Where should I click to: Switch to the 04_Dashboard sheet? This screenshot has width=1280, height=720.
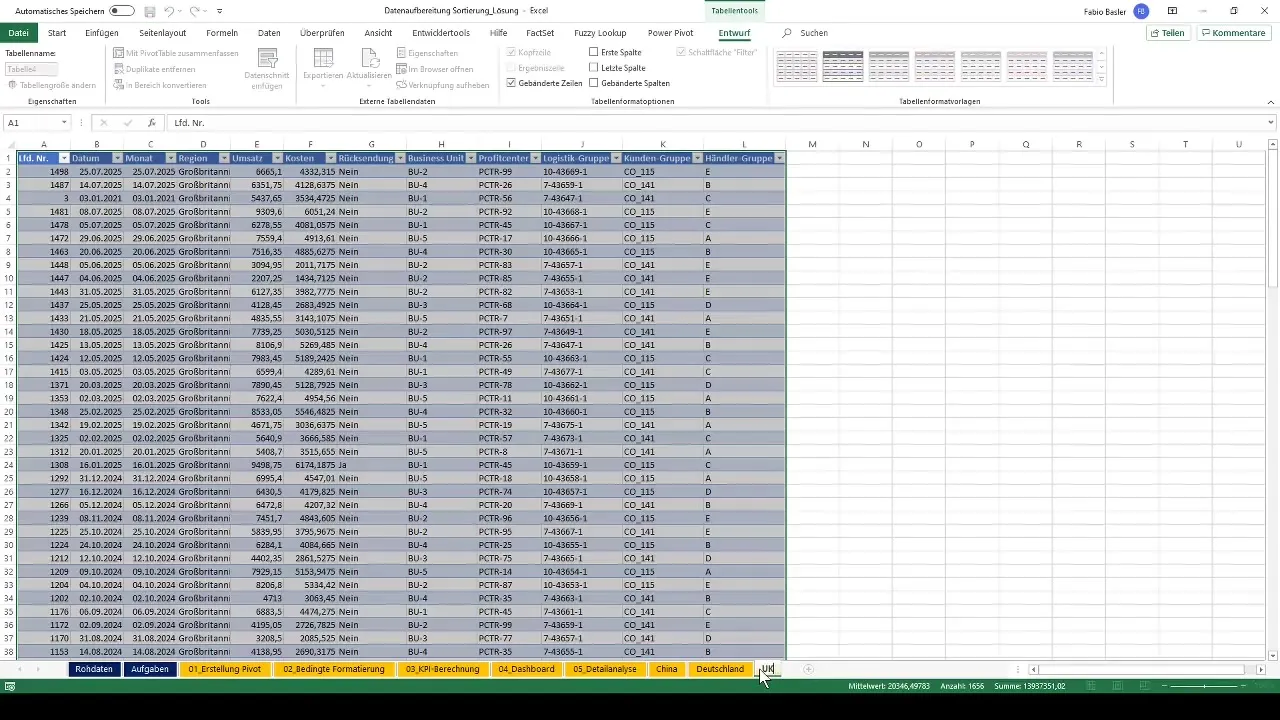[526, 669]
